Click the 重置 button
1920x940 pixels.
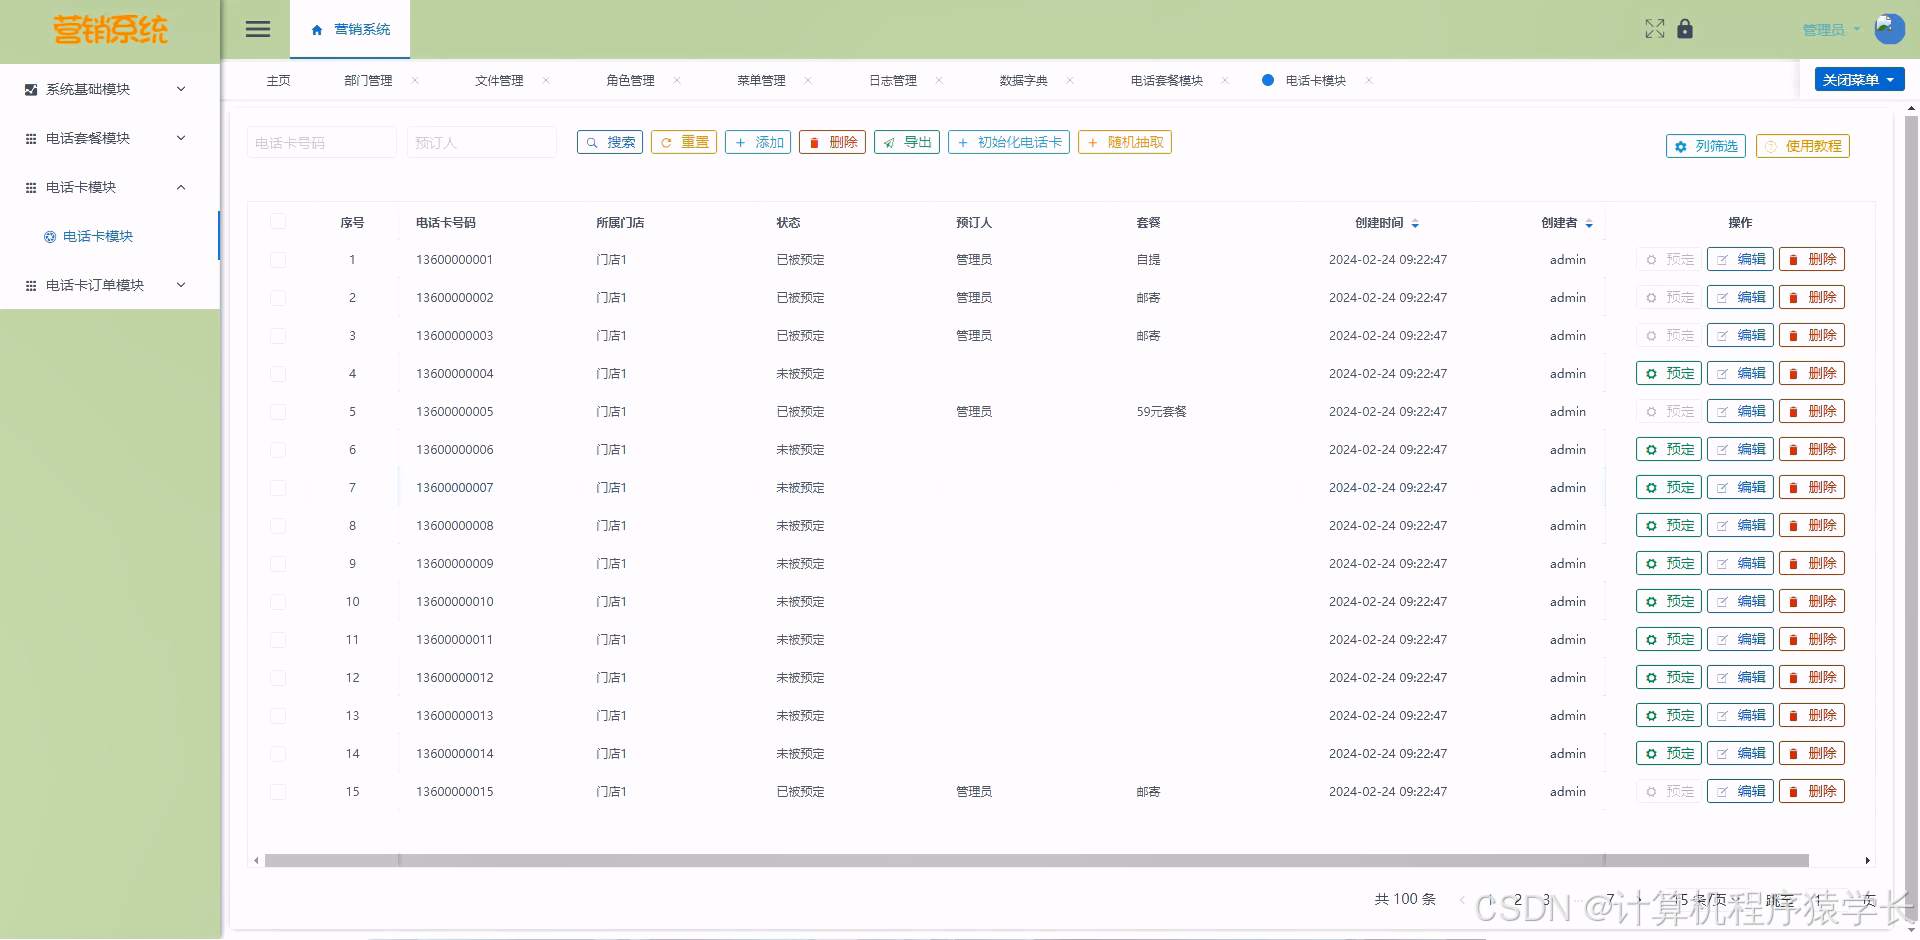pyautogui.click(x=684, y=142)
